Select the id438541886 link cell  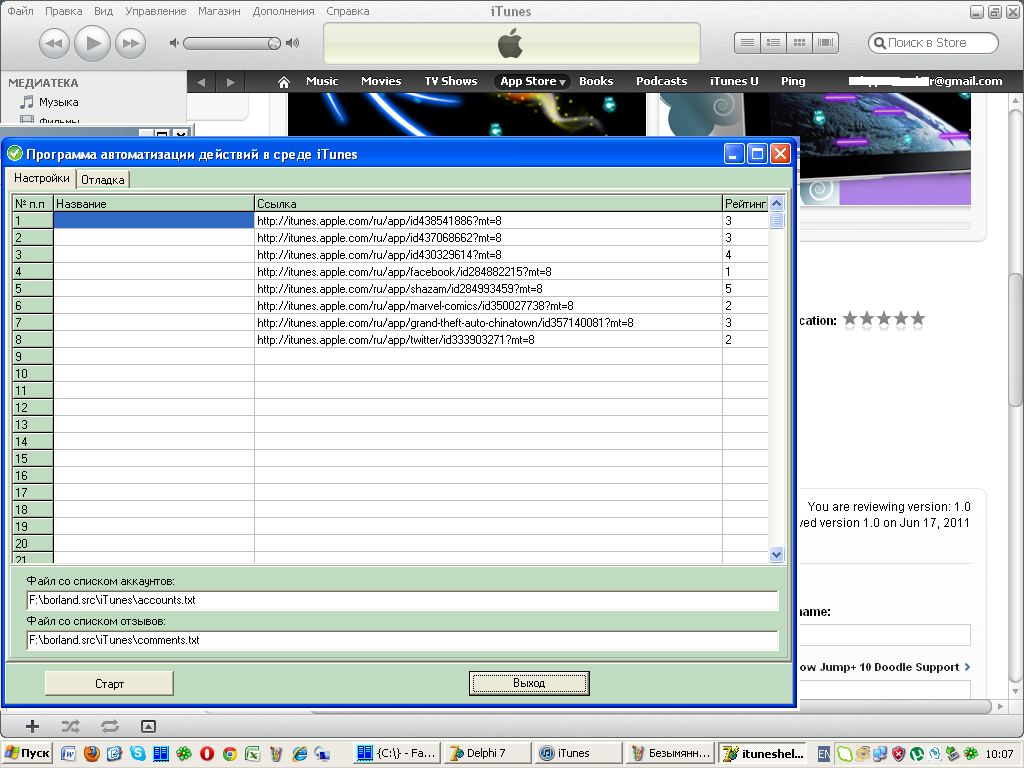click(x=488, y=221)
